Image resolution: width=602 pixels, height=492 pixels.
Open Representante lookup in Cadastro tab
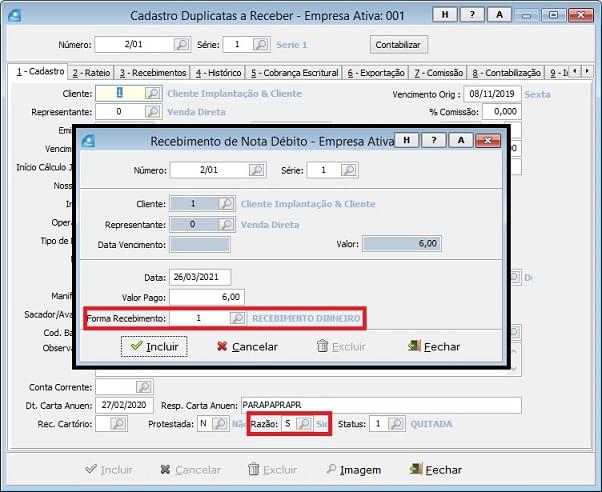[152, 112]
